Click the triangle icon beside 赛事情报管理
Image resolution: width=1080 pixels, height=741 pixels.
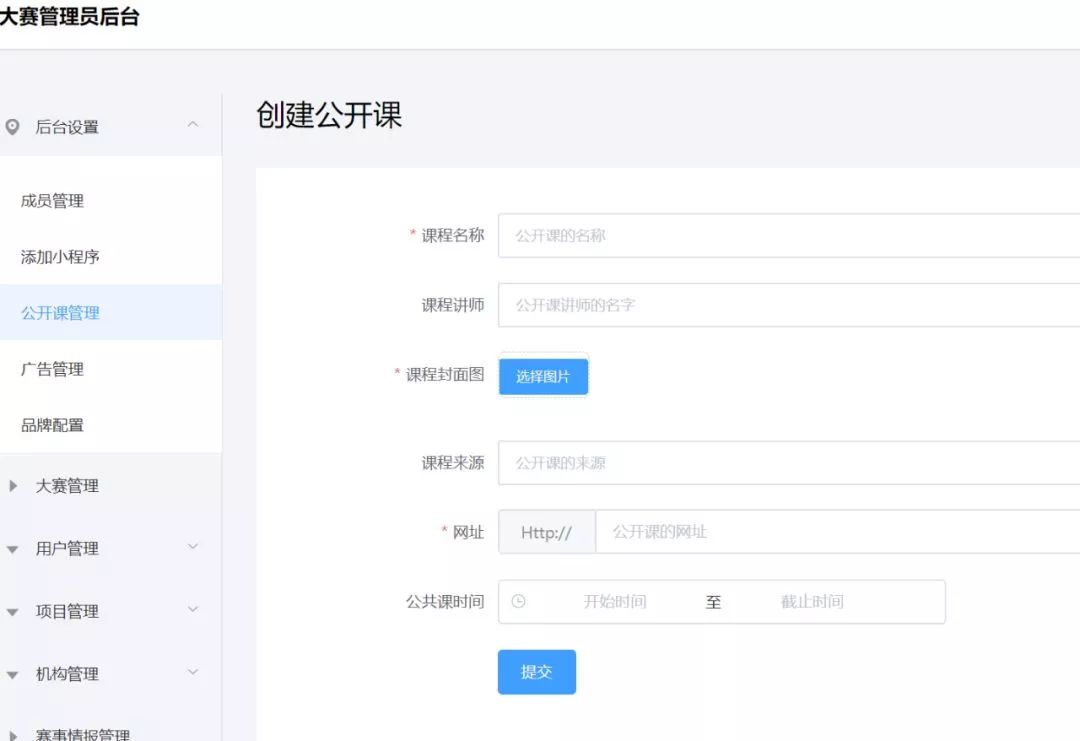[x=12, y=734]
